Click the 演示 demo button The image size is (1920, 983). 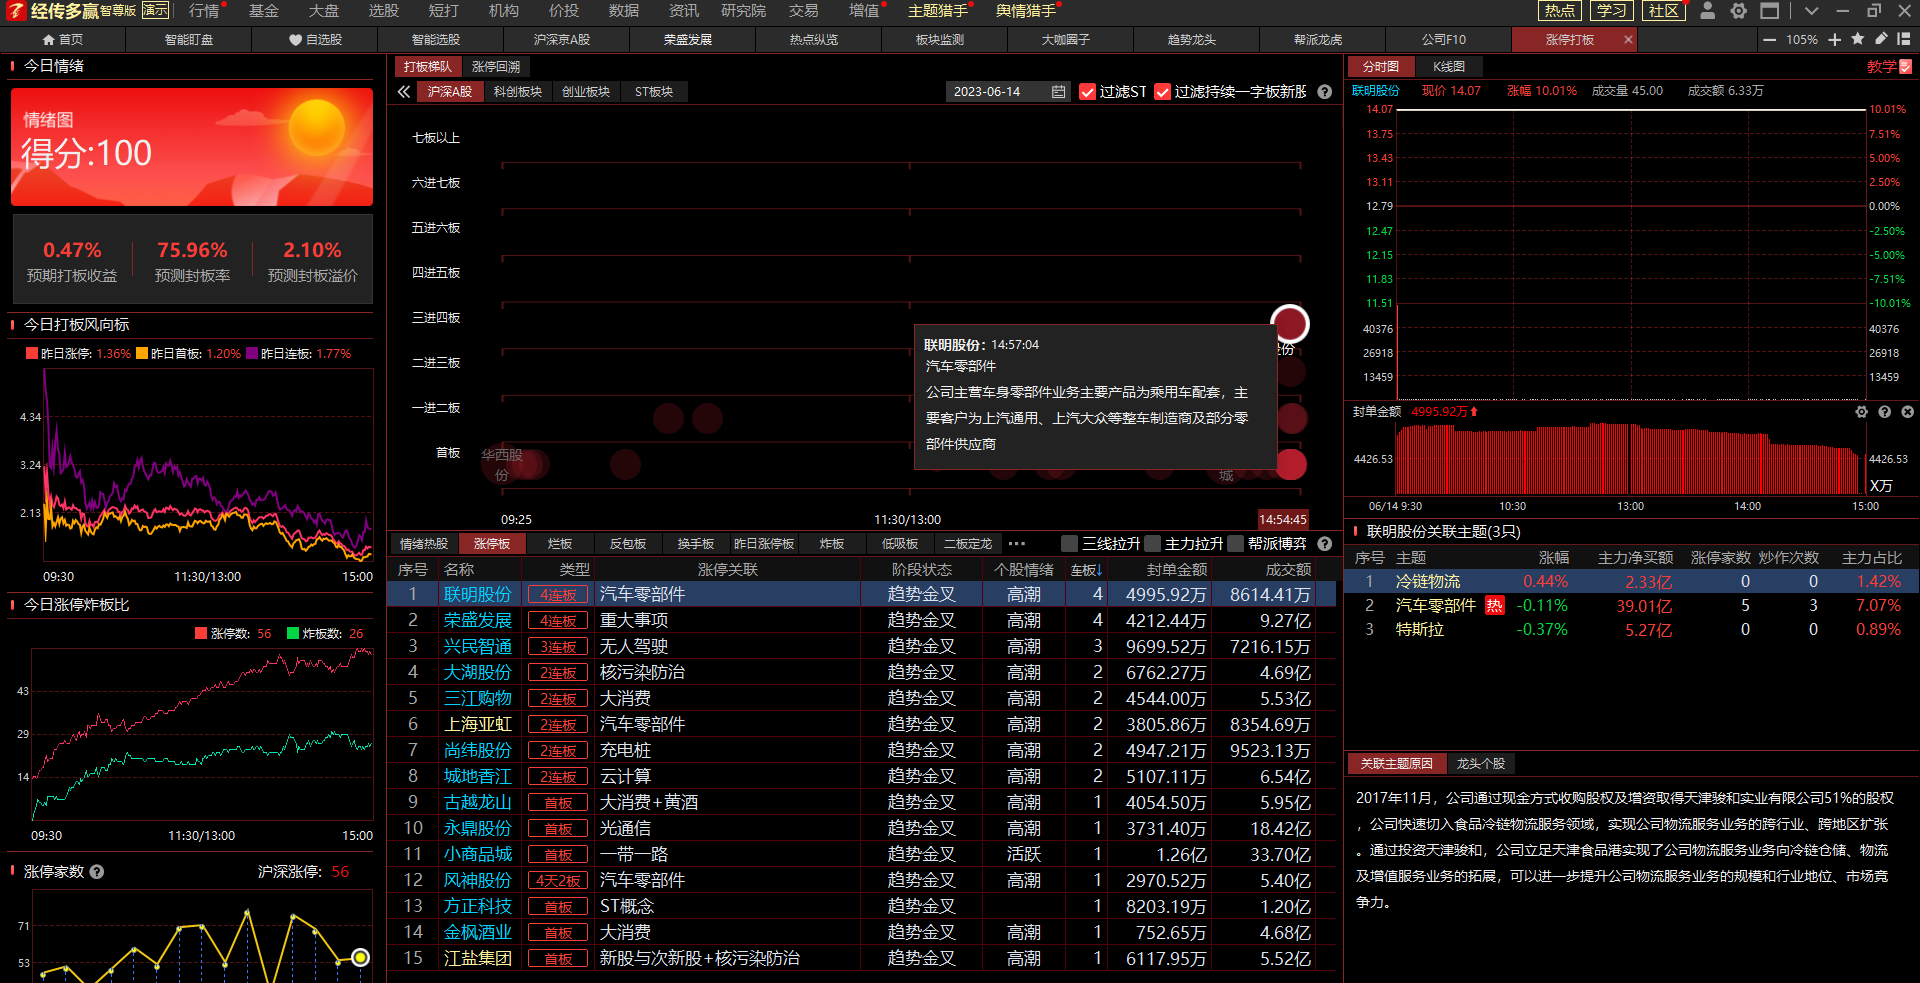(156, 11)
